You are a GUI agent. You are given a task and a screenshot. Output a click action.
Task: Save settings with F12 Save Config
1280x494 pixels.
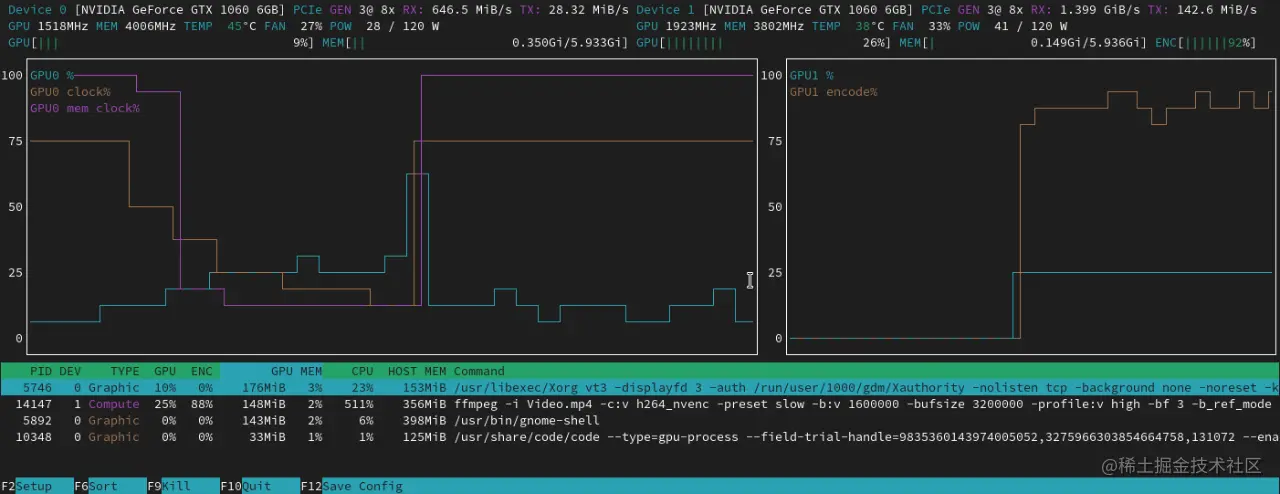point(350,486)
